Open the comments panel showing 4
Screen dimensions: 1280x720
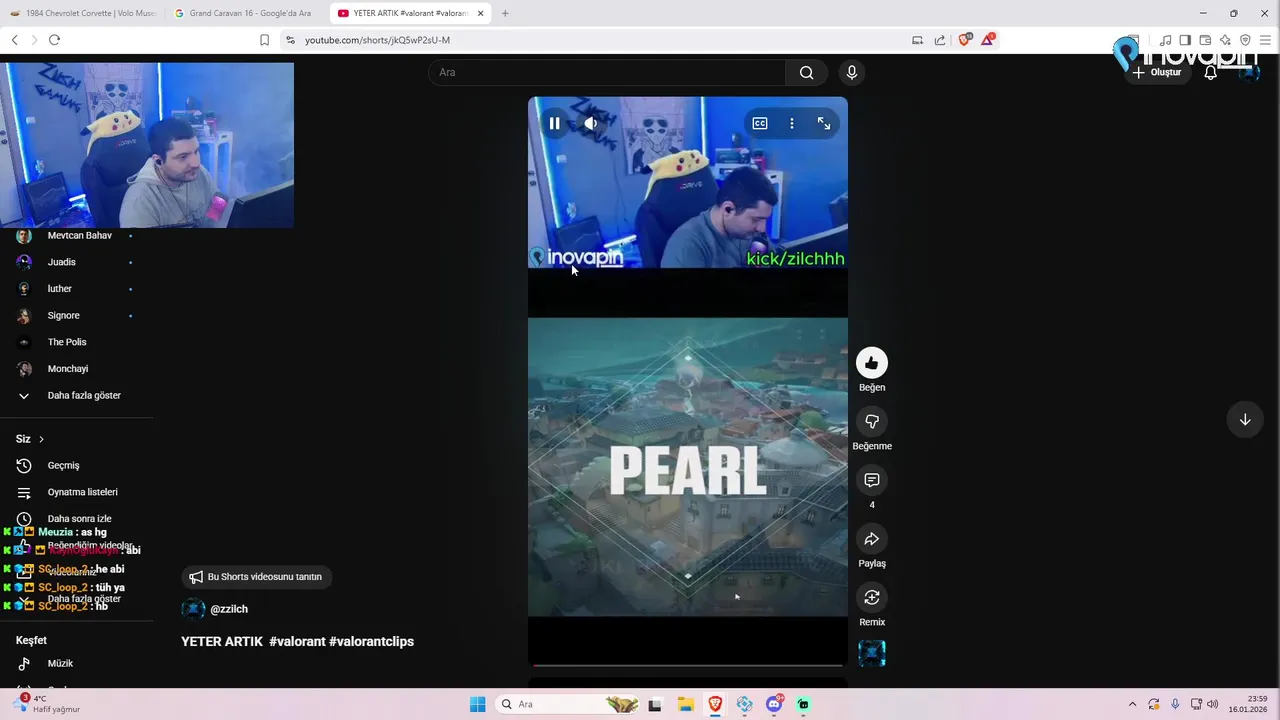click(x=872, y=480)
